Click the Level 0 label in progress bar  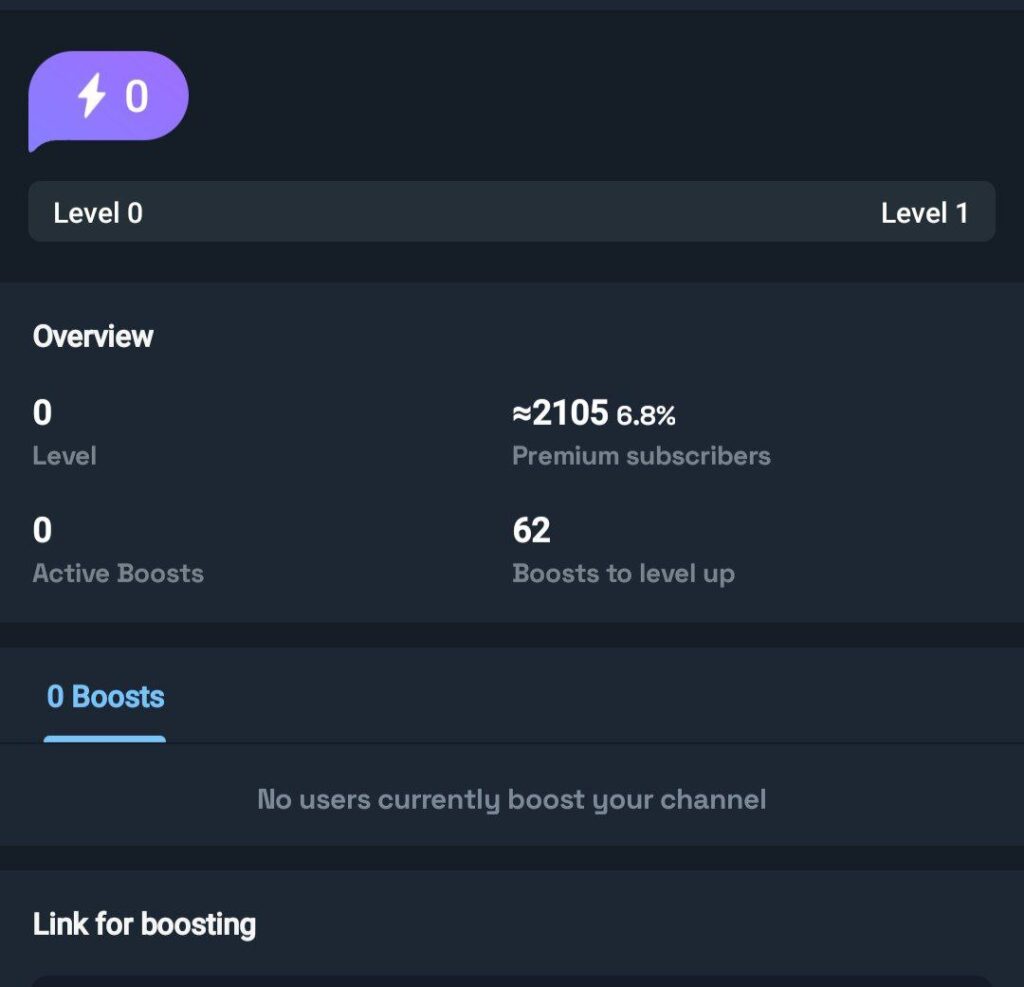click(98, 212)
